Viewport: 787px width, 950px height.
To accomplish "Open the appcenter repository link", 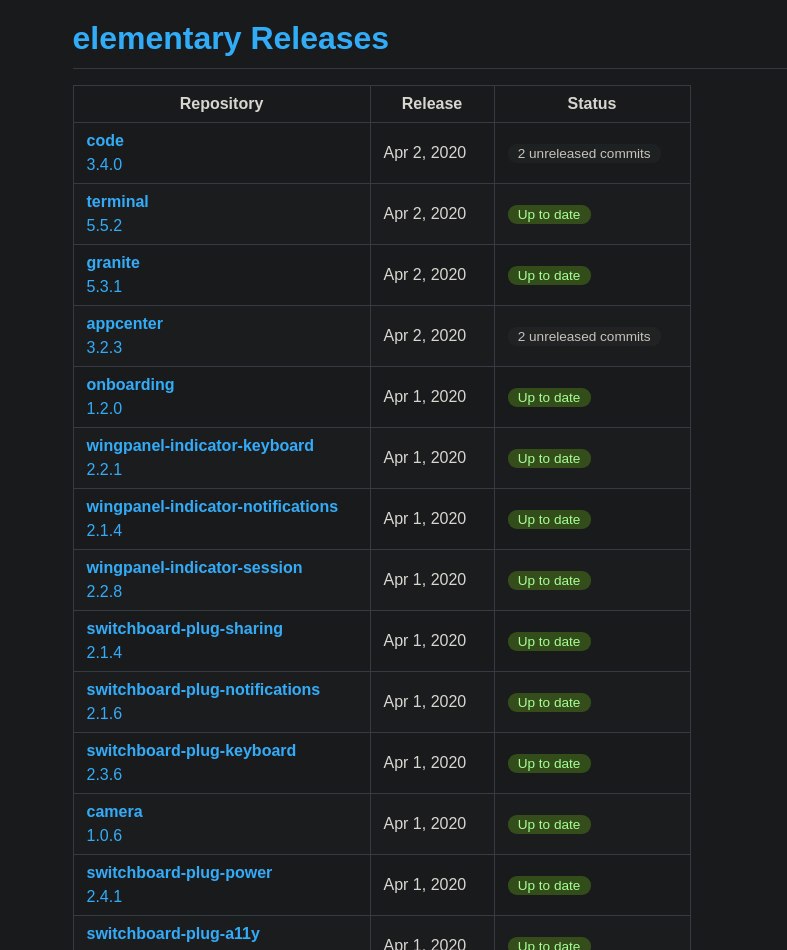I will click(125, 324).
